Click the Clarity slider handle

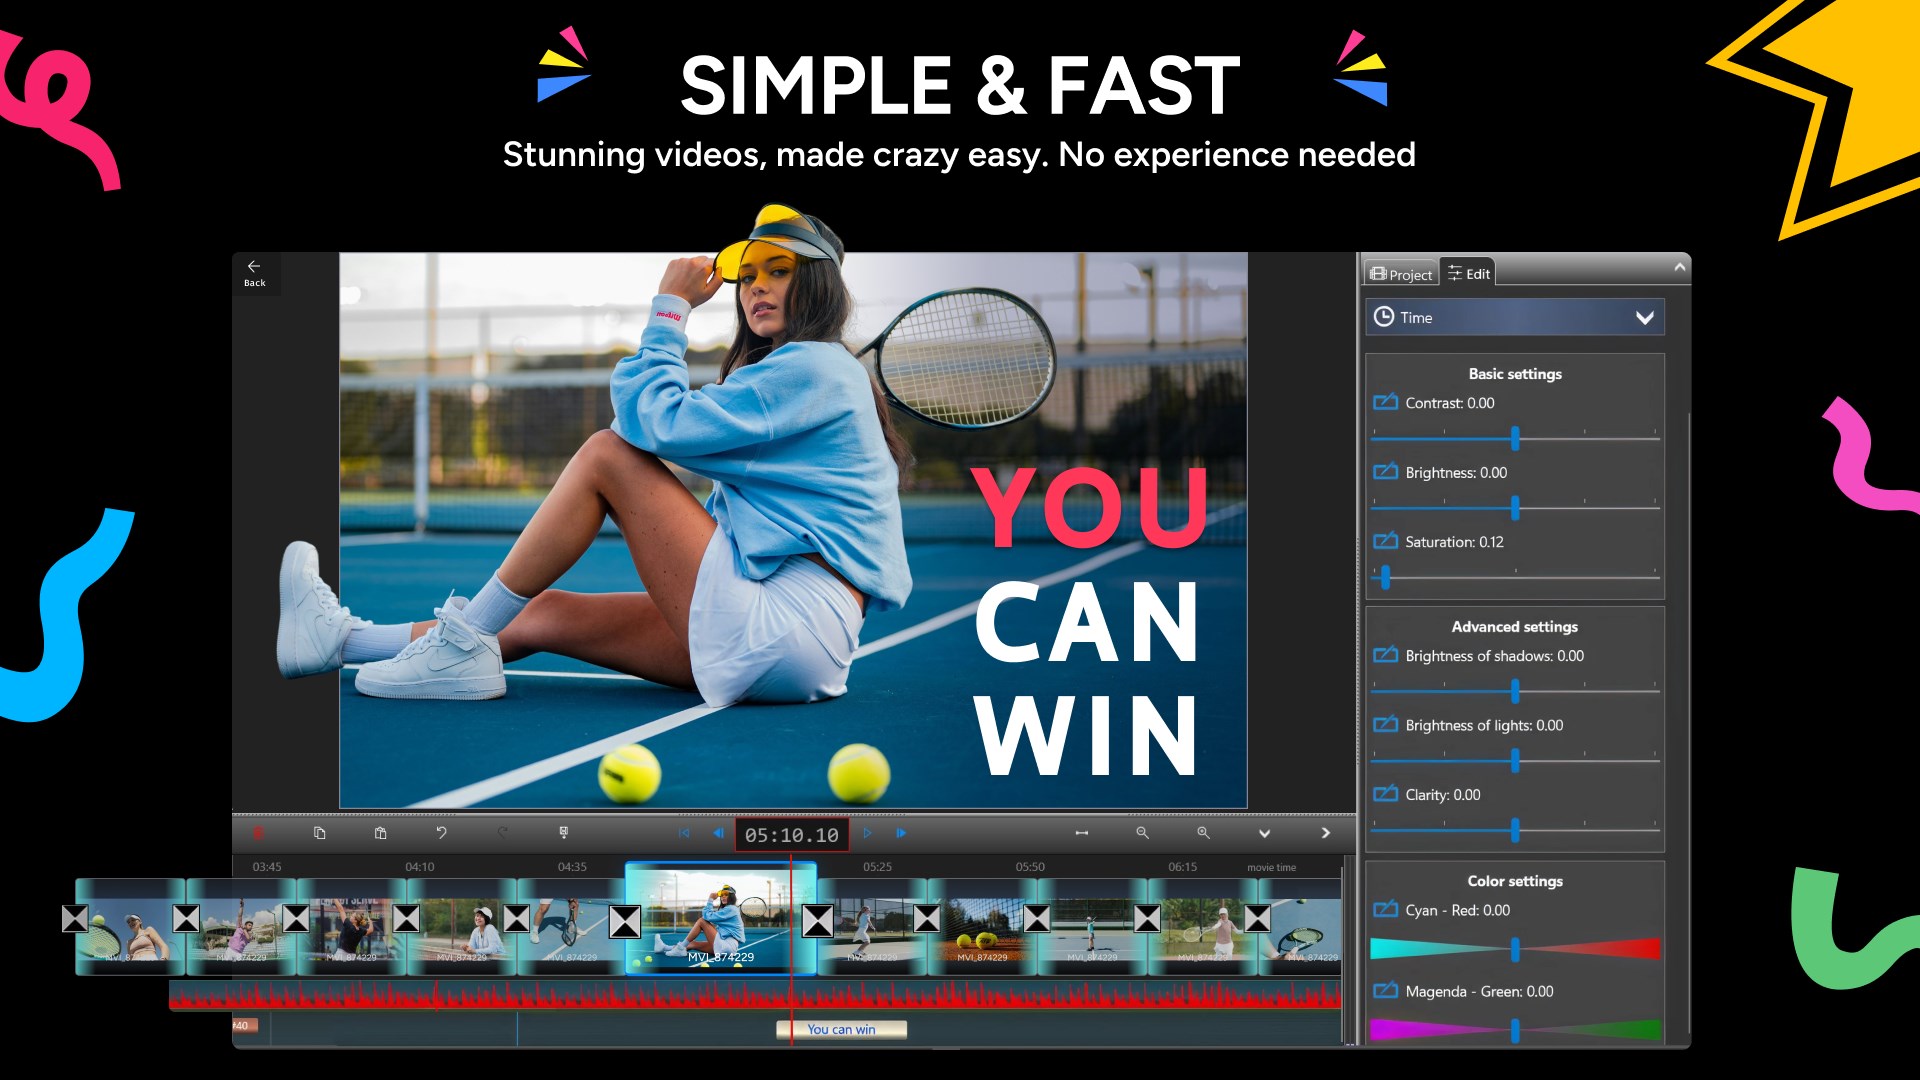tap(1515, 830)
